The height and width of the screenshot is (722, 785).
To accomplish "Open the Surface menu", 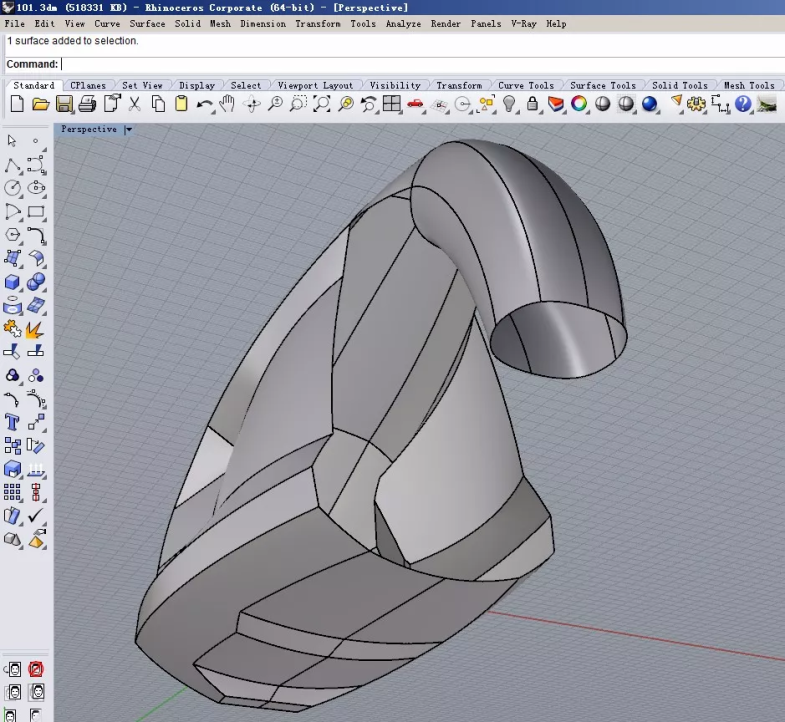I will tap(147, 23).
